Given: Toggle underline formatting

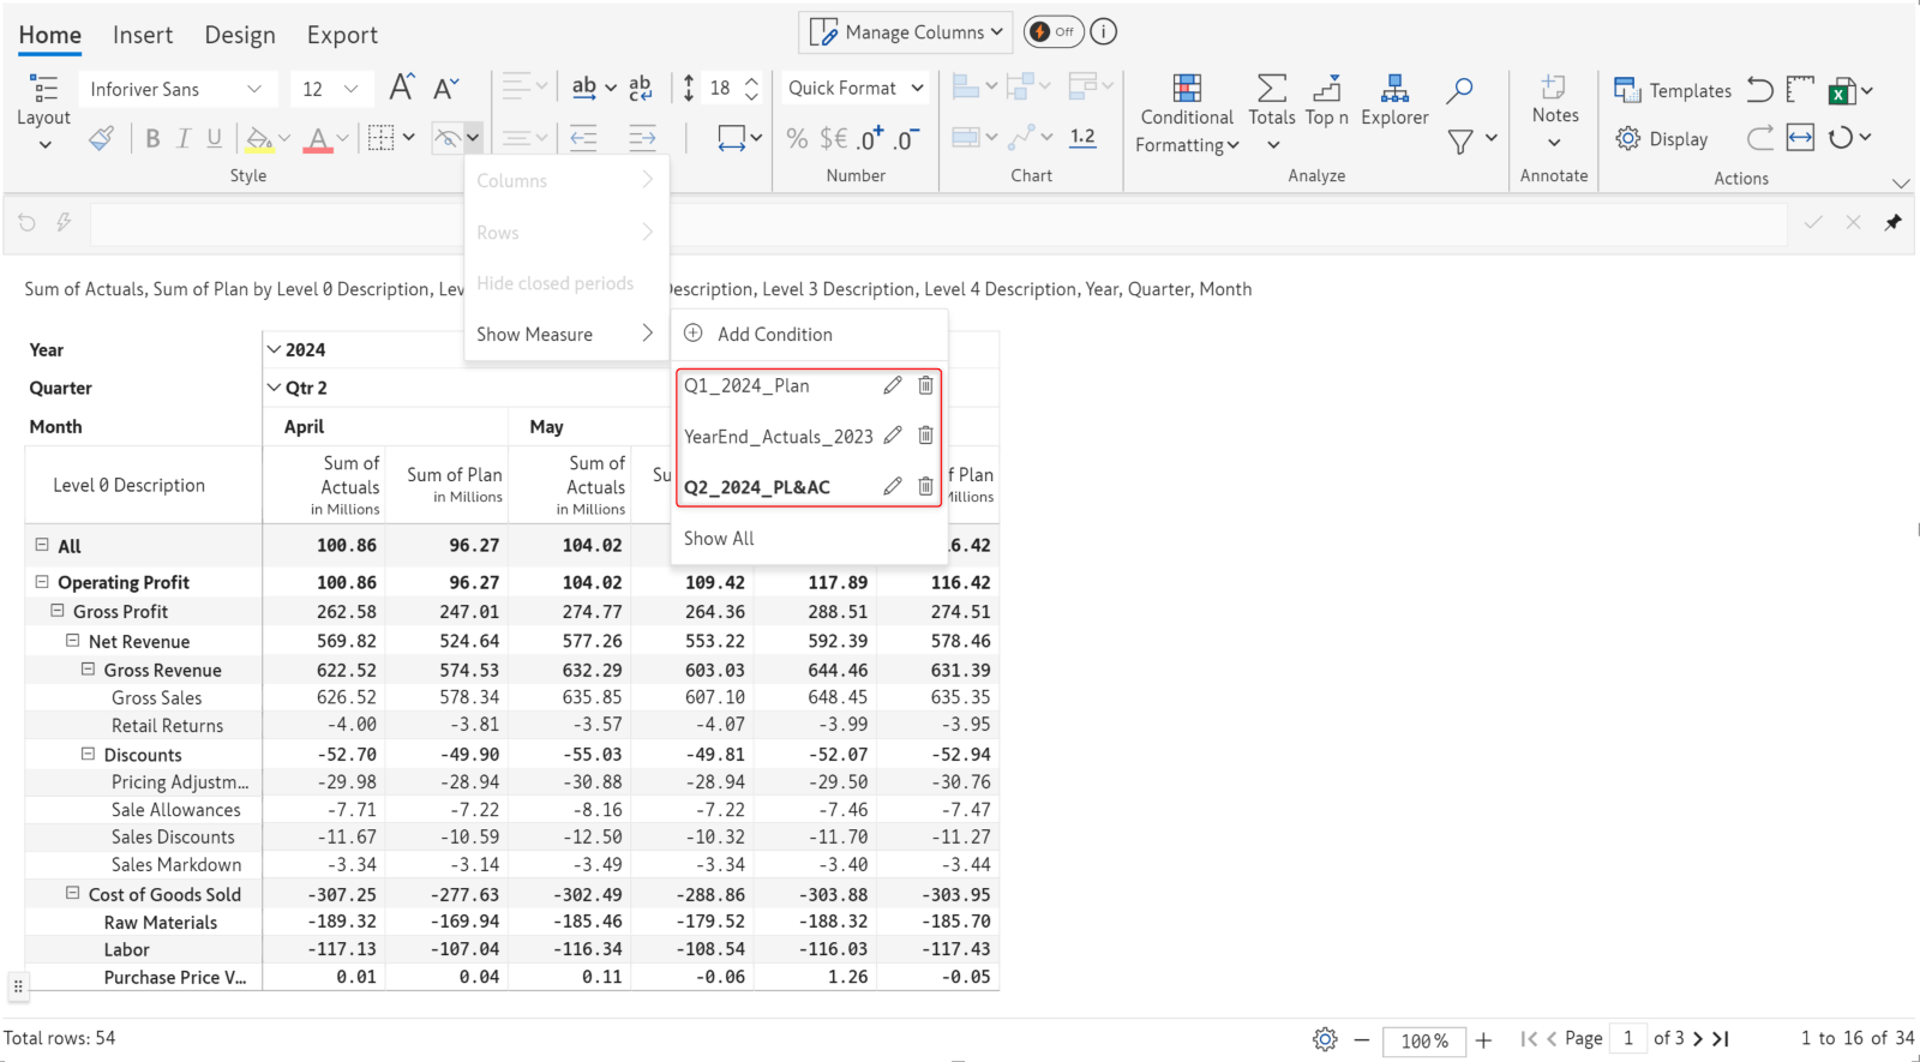Looking at the screenshot, I should 214,138.
